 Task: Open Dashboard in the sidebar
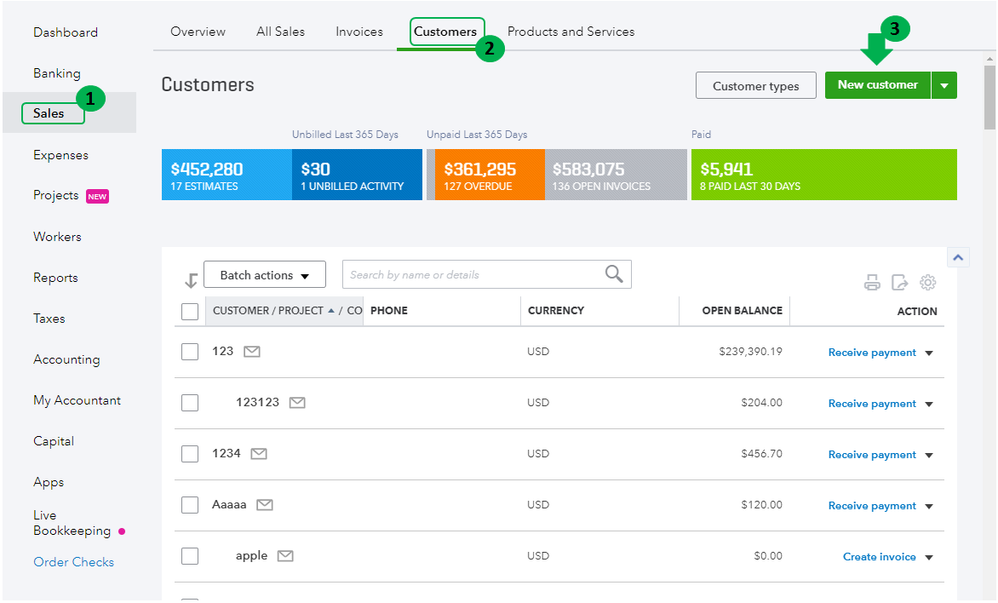66,32
